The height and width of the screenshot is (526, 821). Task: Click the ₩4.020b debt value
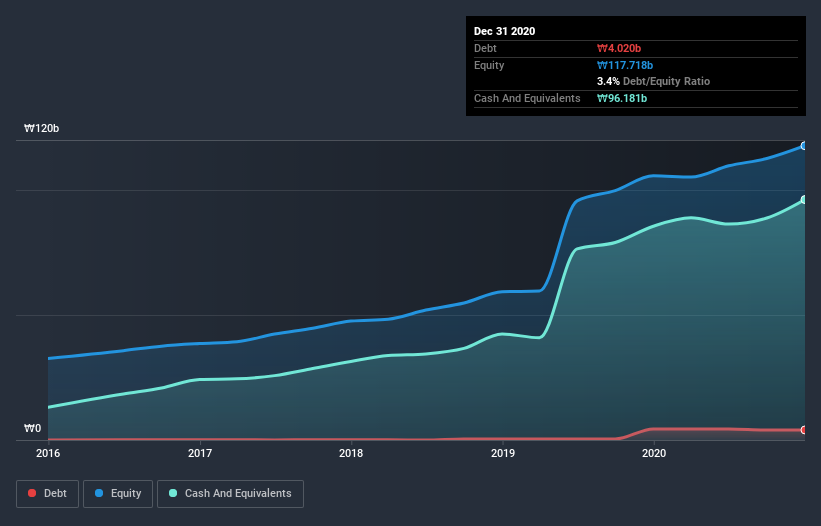tap(619, 48)
